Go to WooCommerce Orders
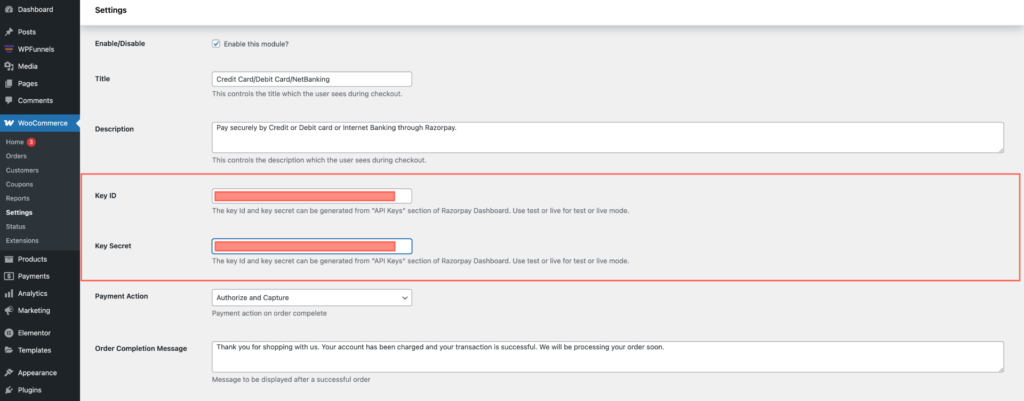The height and width of the screenshot is (401, 1024). [x=16, y=156]
